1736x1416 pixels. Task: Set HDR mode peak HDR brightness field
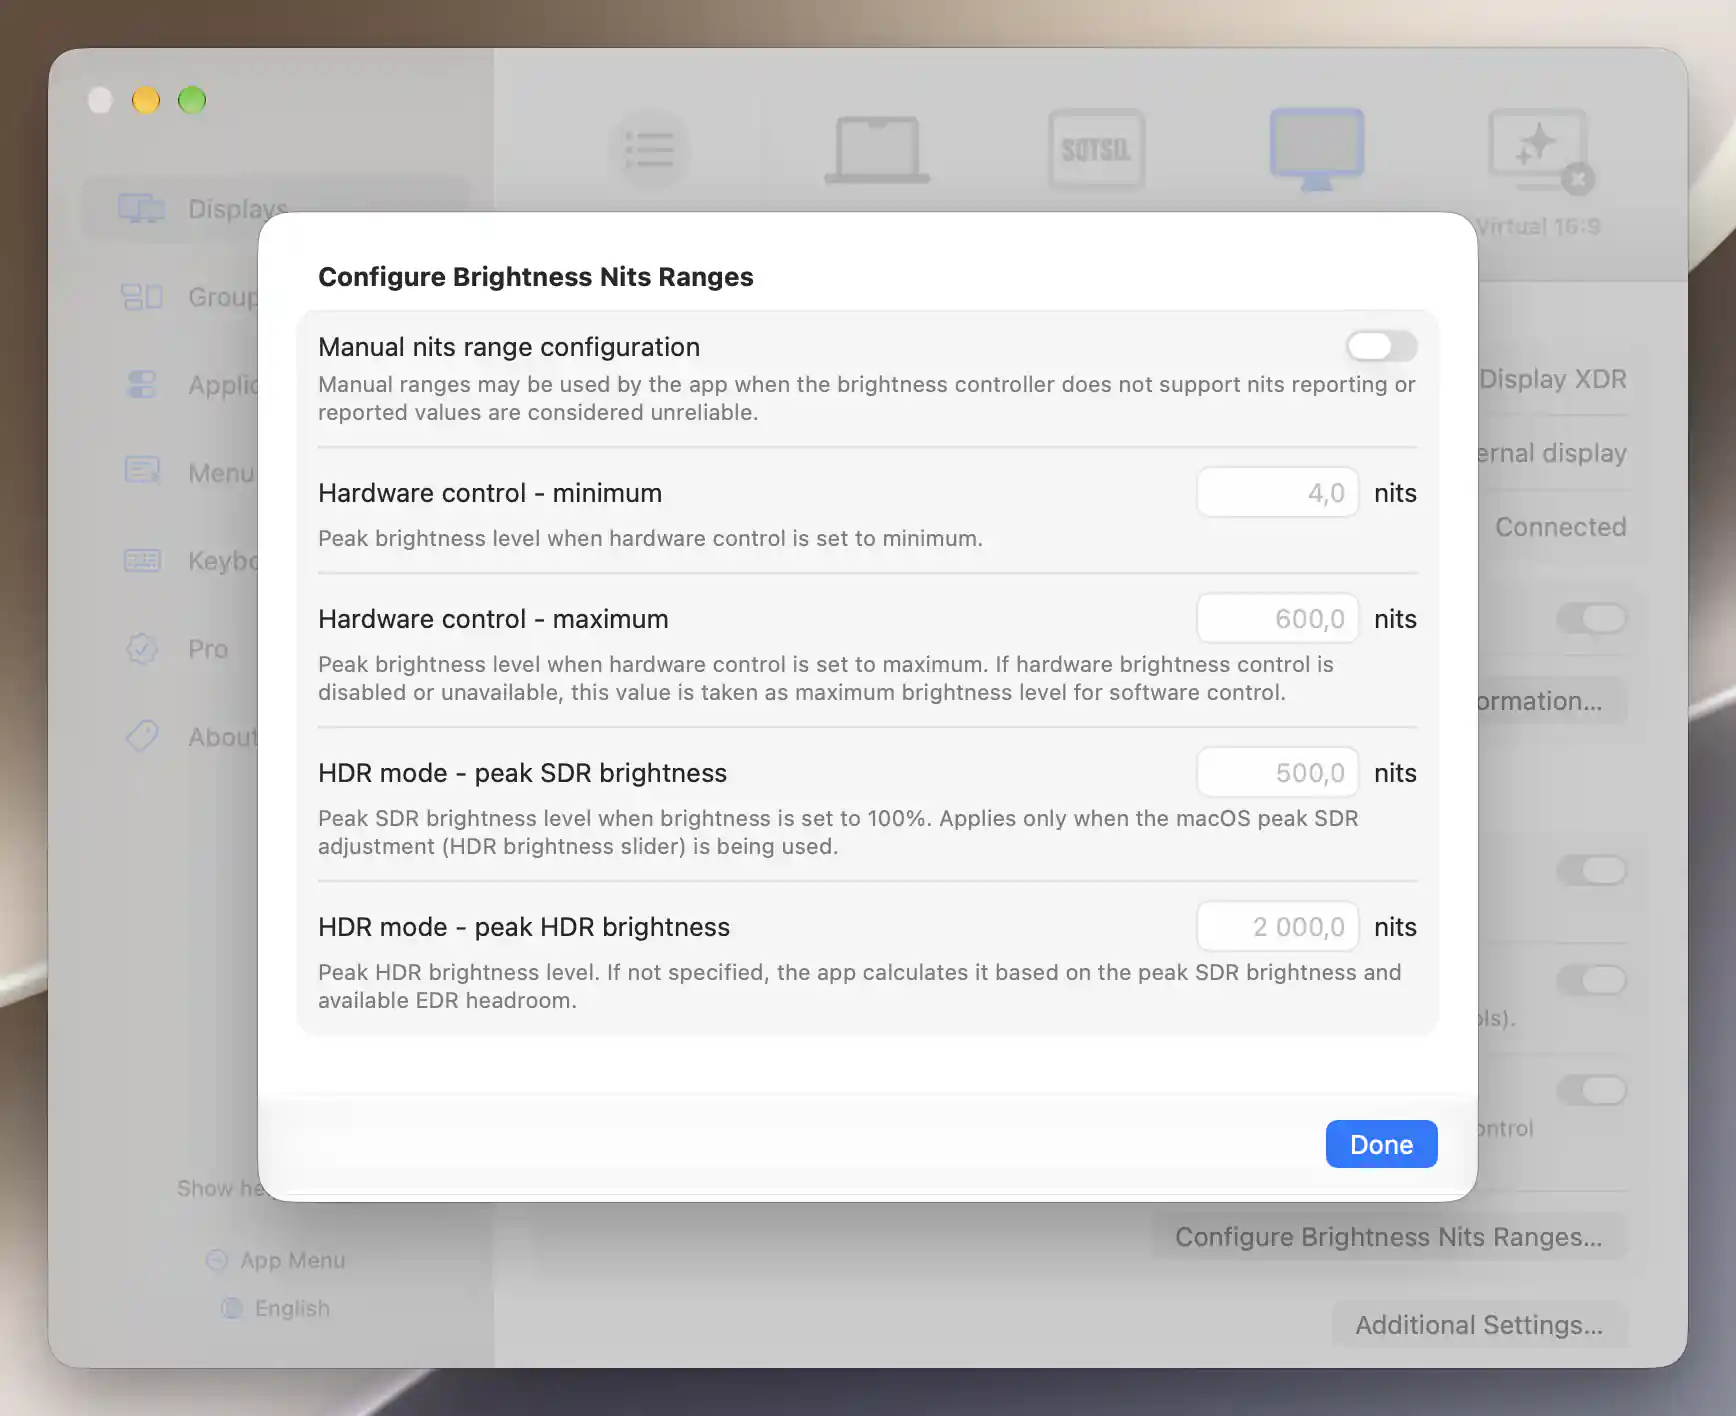click(x=1278, y=926)
